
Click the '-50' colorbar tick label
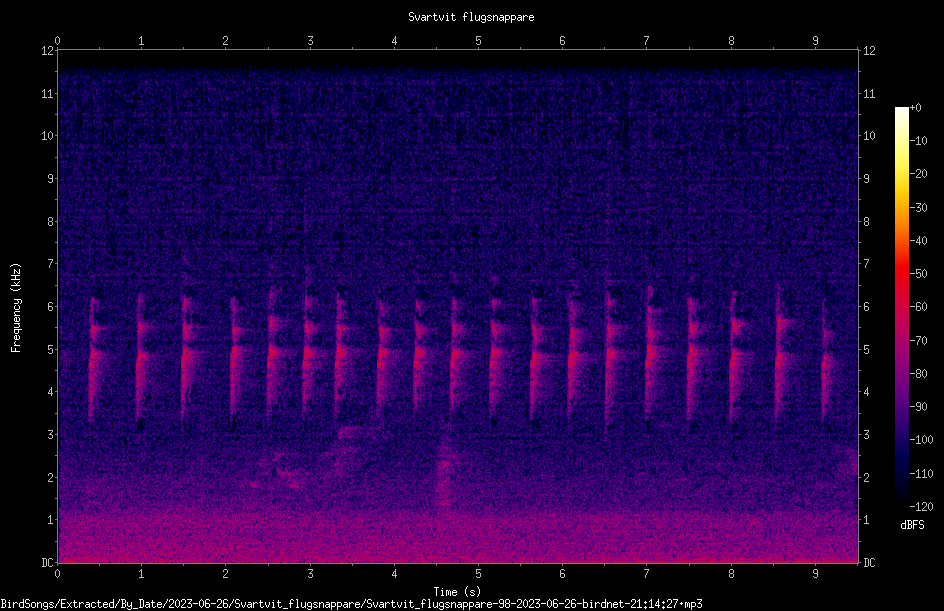[x=918, y=274]
